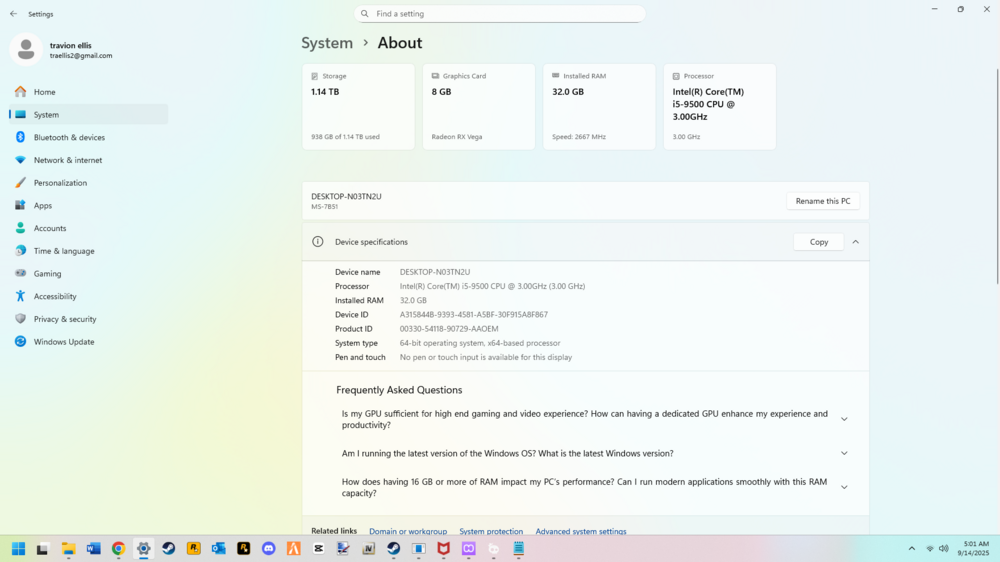Launch File Explorer from the taskbar
The width and height of the screenshot is (1000, 562).
(68, 549)
